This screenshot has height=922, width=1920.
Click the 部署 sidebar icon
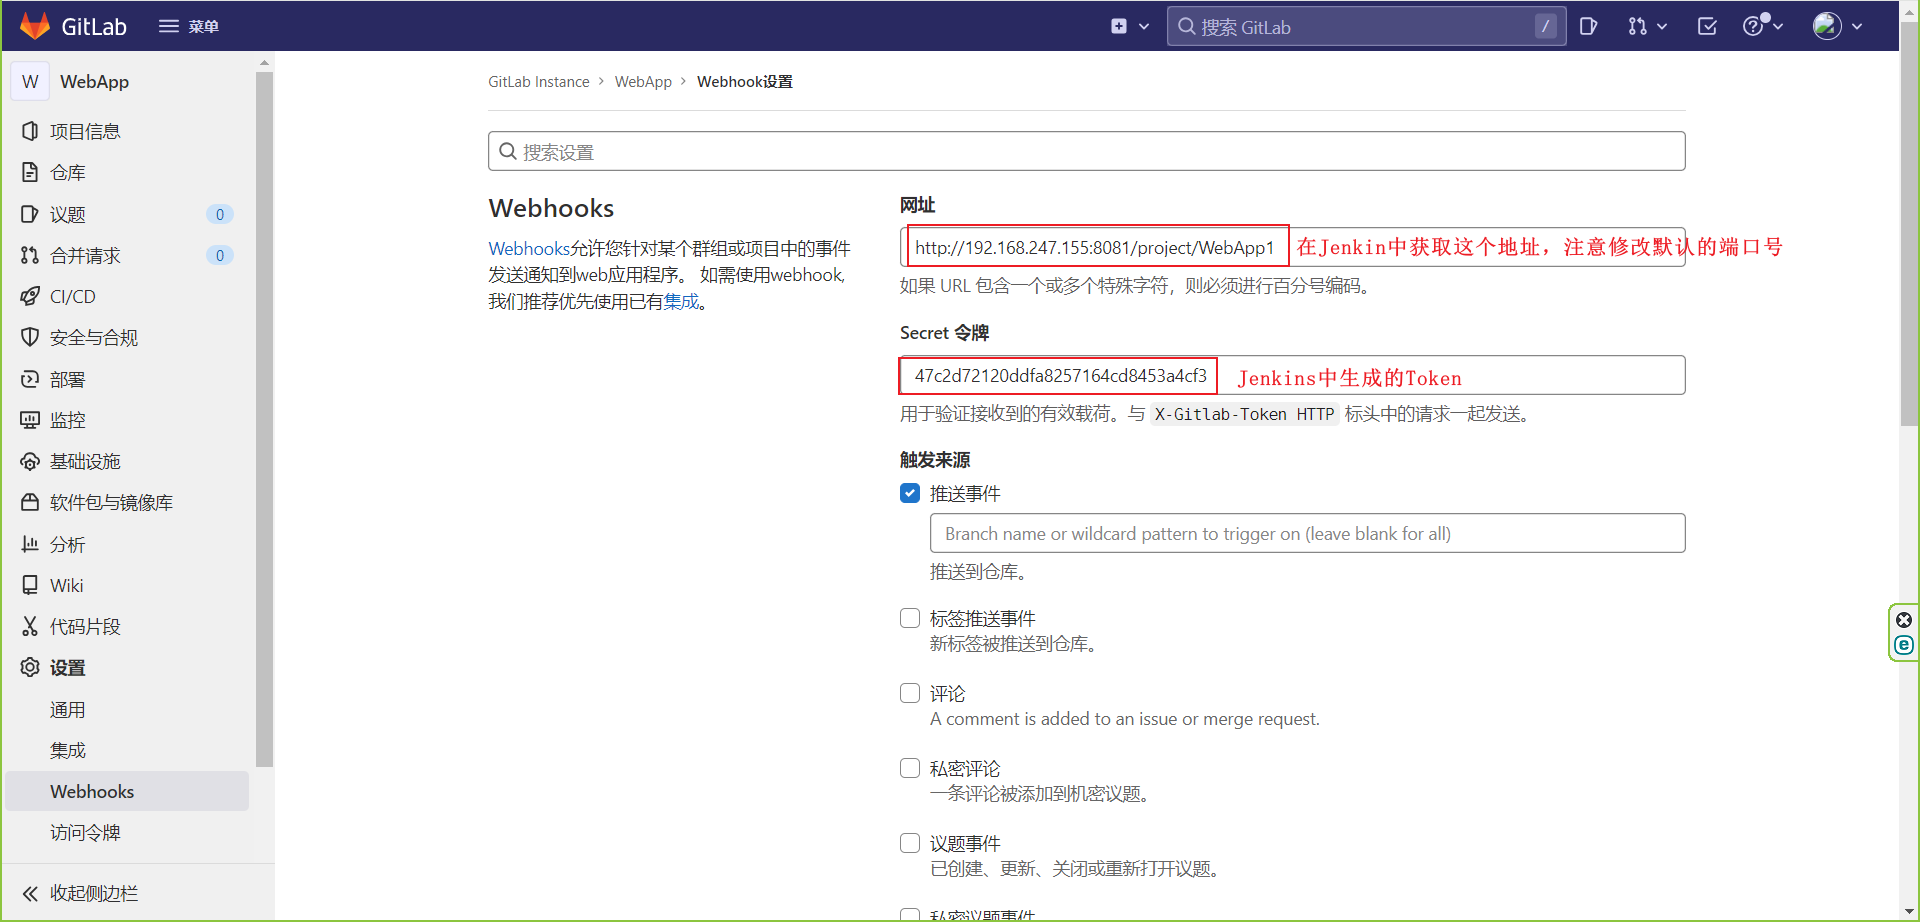tap(31, 379)
